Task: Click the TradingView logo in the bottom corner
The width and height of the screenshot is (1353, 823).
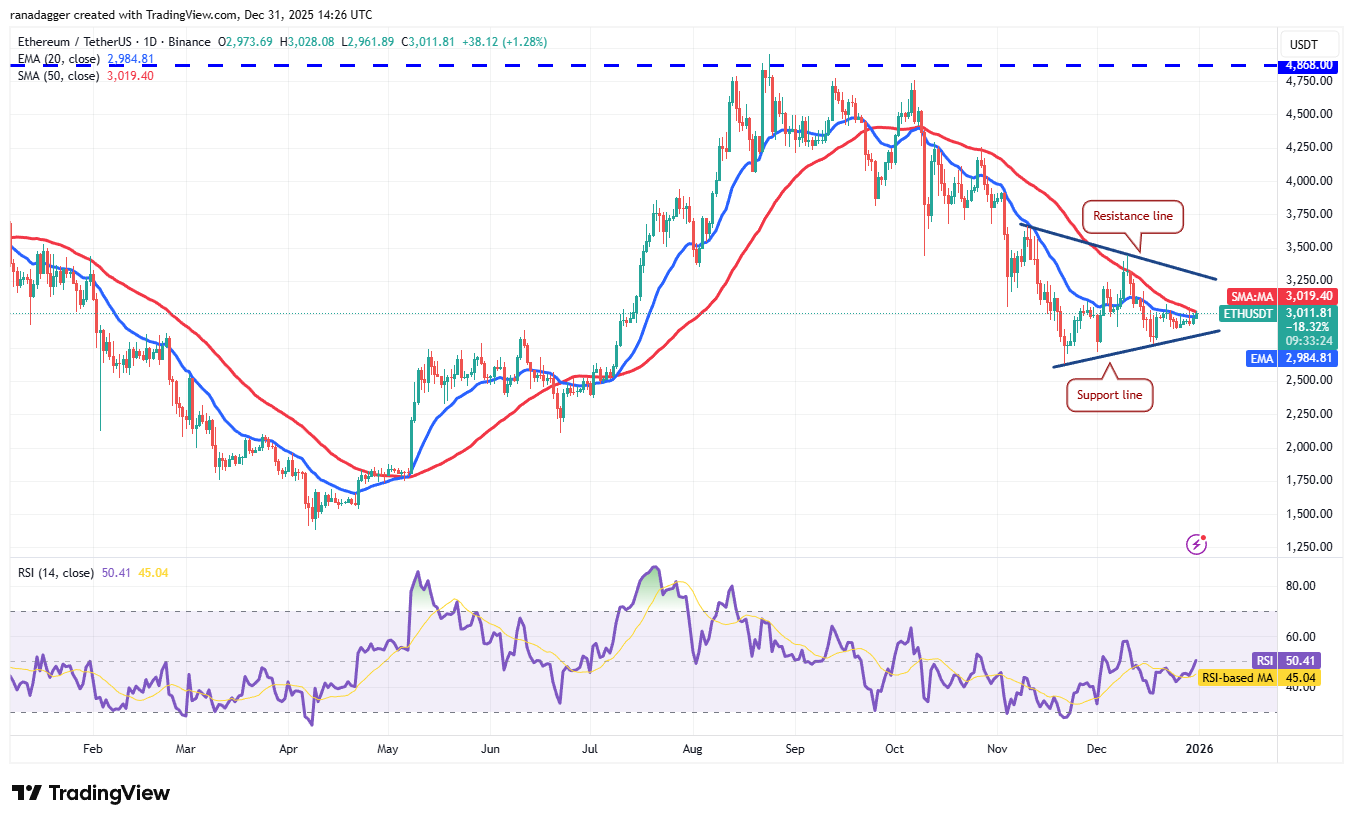Action: (x=90, y=793)
